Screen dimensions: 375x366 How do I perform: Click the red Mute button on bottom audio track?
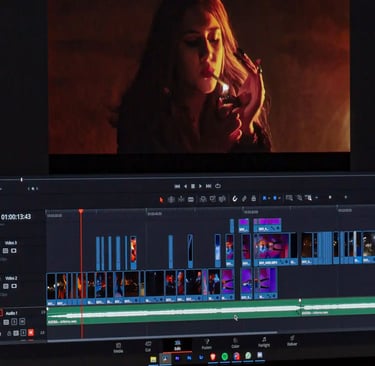click(x=31, y=332)
